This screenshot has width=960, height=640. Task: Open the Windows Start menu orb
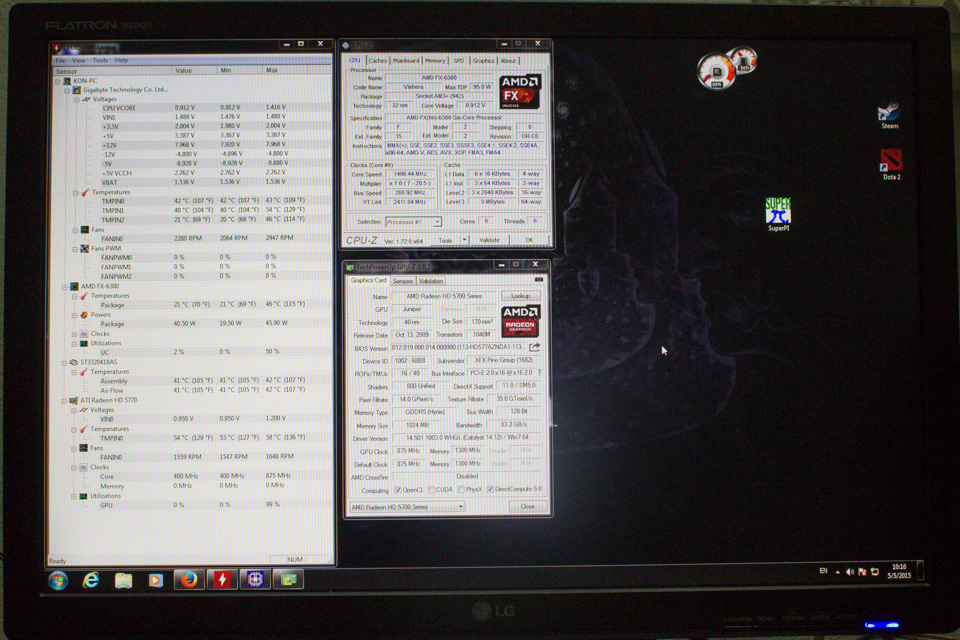[x=58, y=579]
